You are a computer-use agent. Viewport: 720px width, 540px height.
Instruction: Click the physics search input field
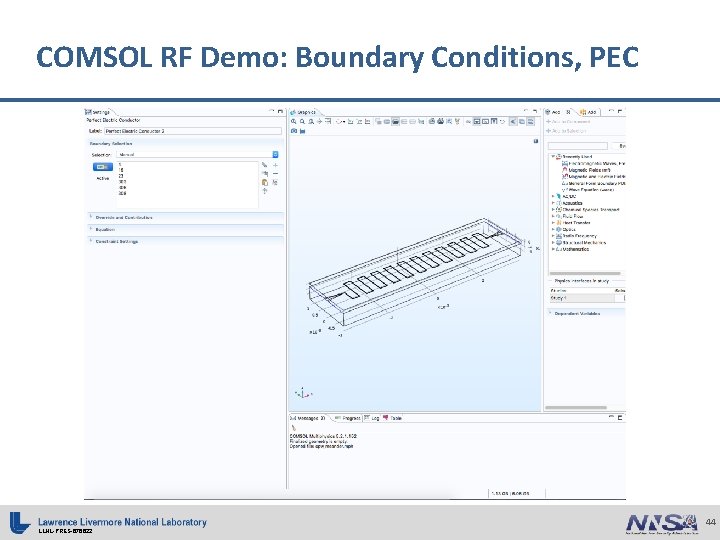pos(578,146)
